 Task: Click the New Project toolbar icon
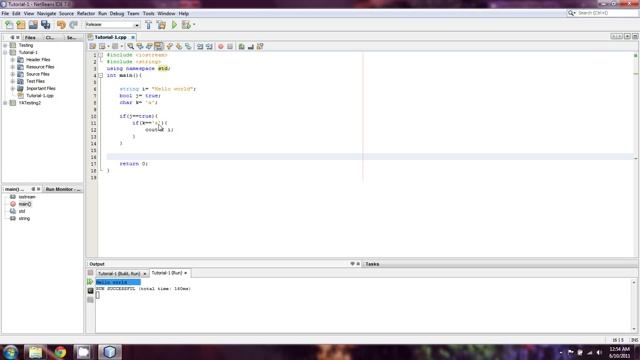coord(21,25)
